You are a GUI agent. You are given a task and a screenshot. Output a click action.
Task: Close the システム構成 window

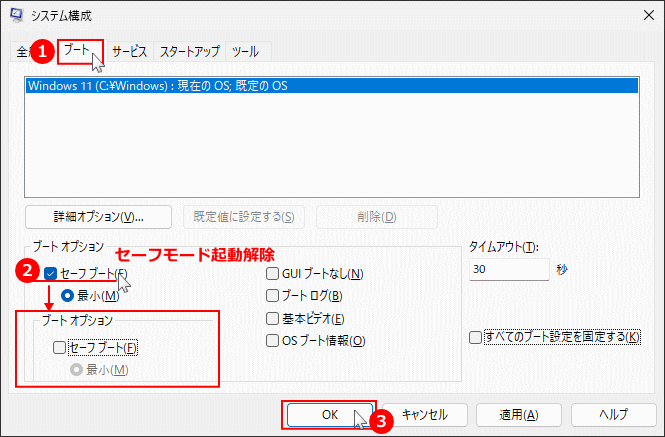648,15
